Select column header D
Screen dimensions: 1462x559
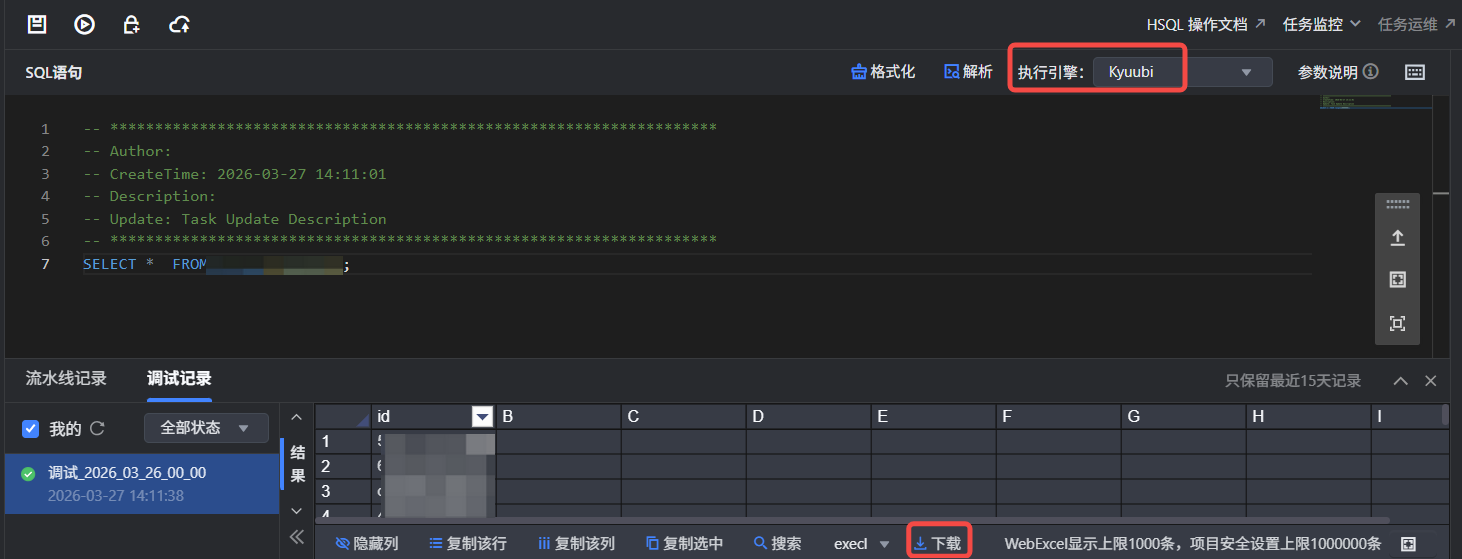pos(808,416)
